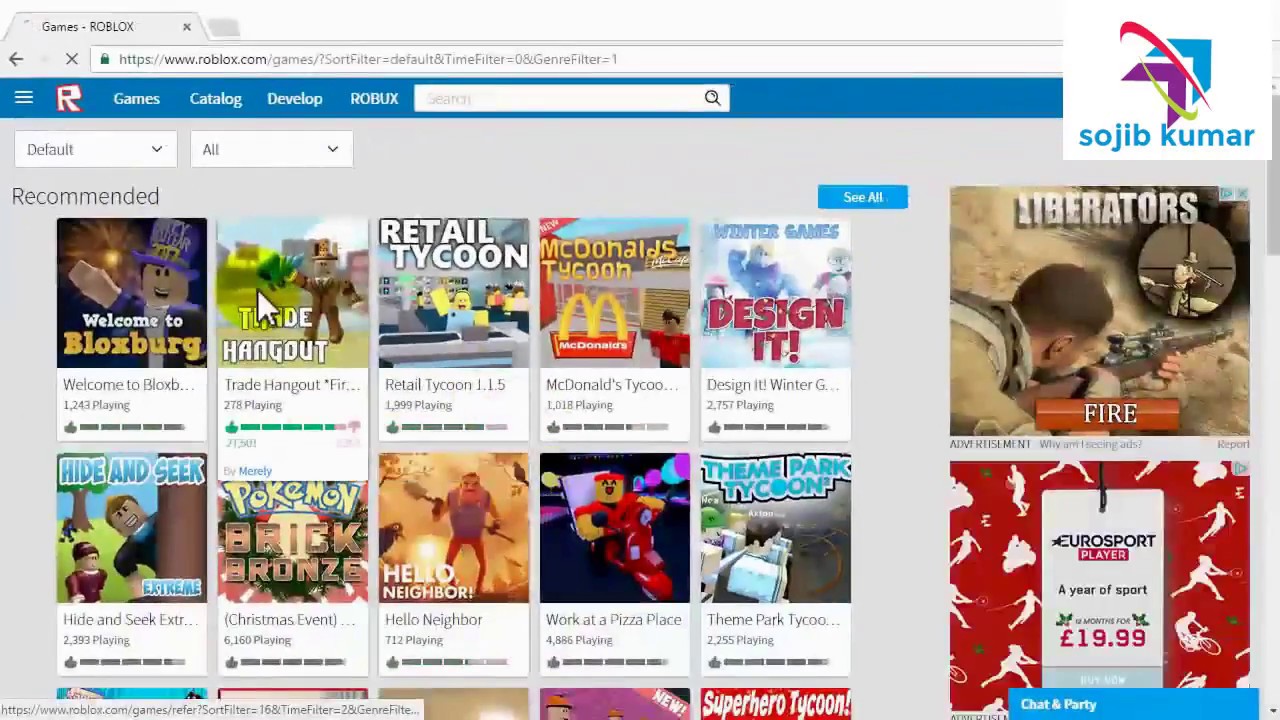Open the Catalog menu

215,98
